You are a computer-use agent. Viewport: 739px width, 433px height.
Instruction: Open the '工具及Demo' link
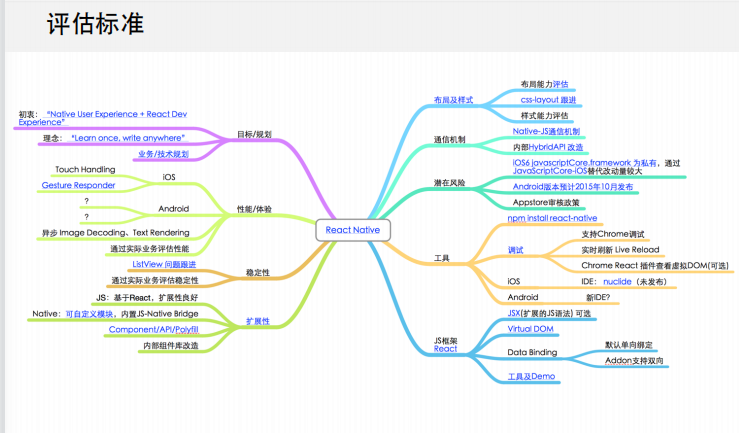click(531, 376)
